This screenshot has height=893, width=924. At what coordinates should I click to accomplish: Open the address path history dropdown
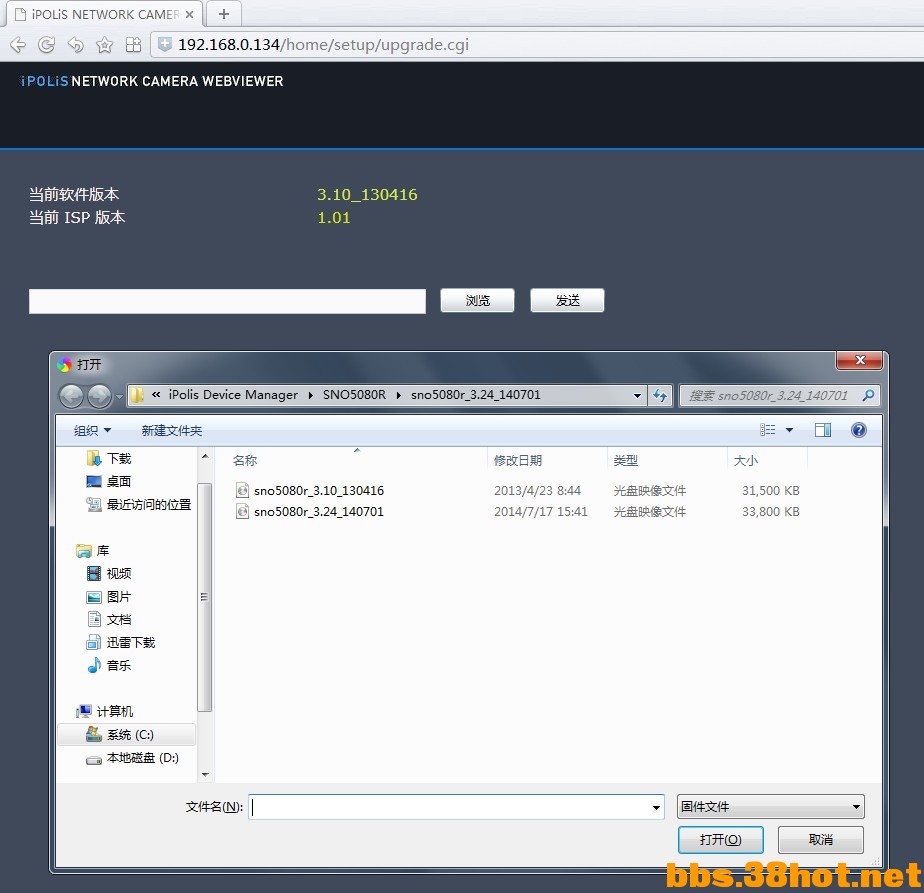(x=637, y=396)
